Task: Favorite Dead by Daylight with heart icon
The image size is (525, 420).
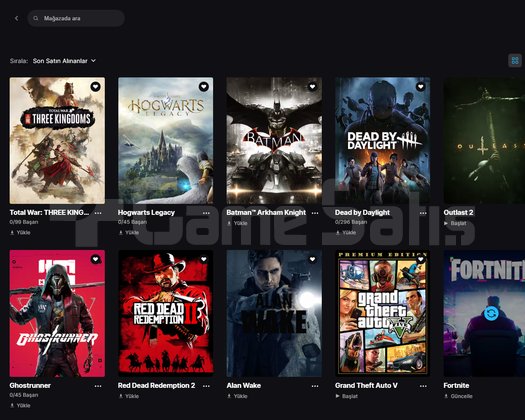Action: click(421, 87)
